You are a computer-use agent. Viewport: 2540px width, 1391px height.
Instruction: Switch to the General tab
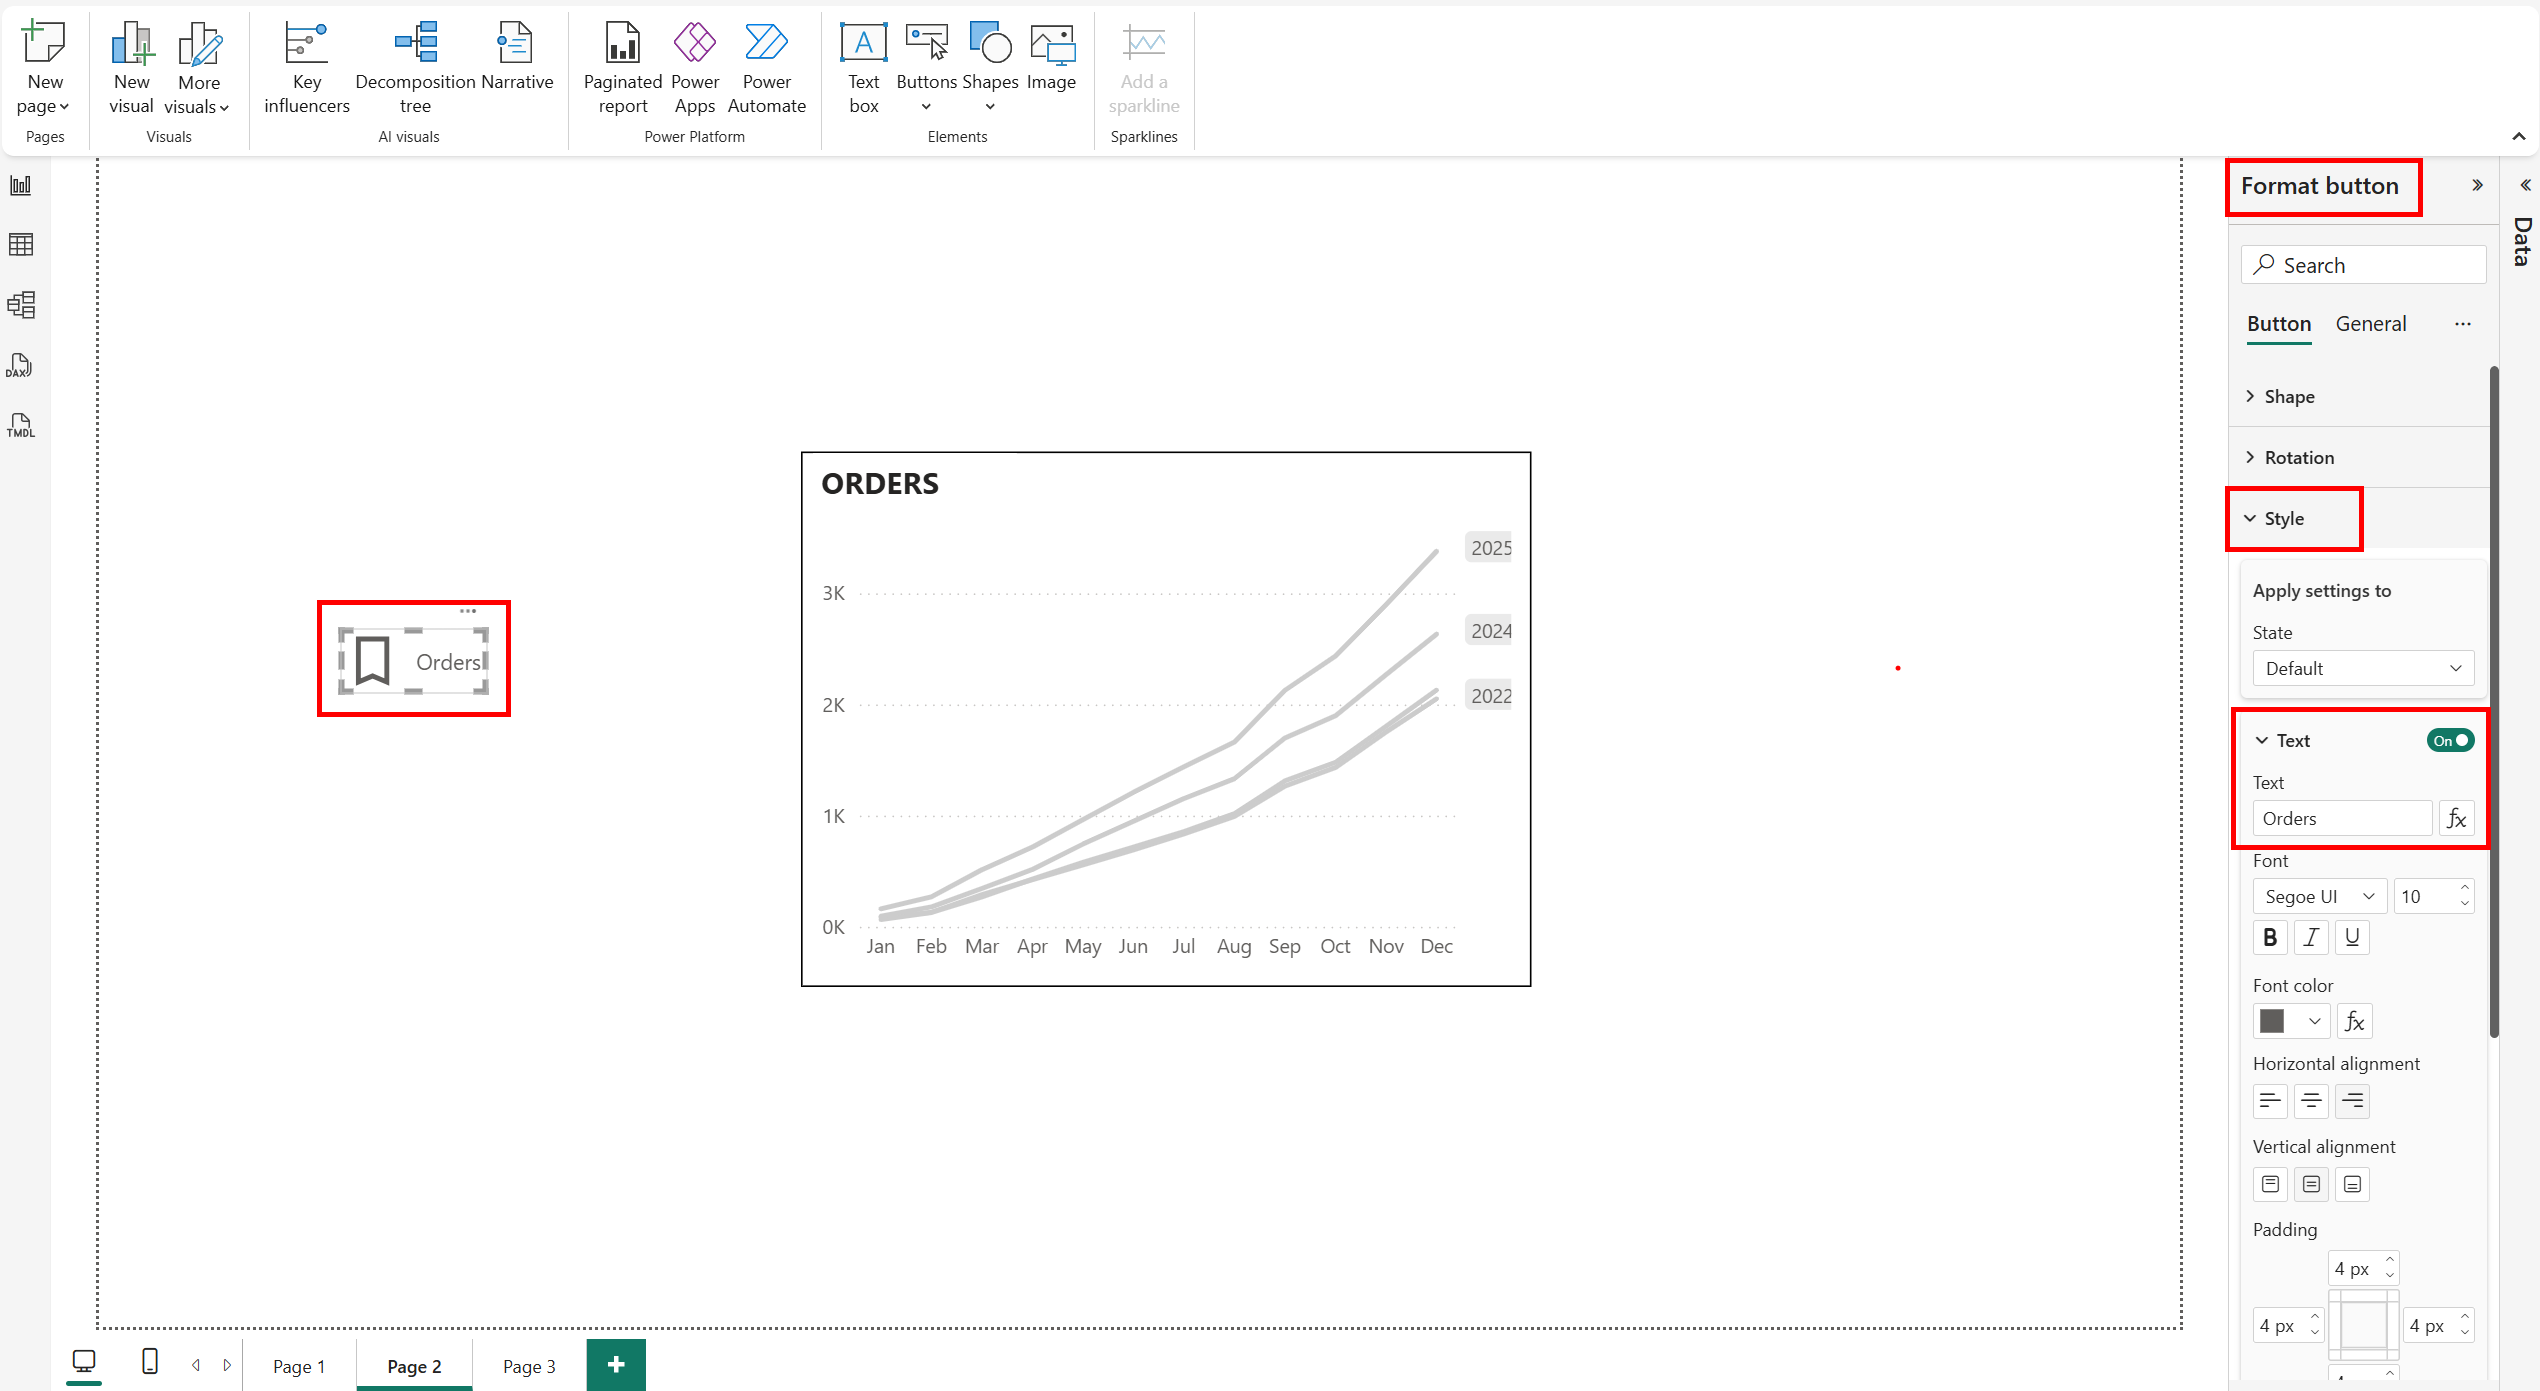2370,324
